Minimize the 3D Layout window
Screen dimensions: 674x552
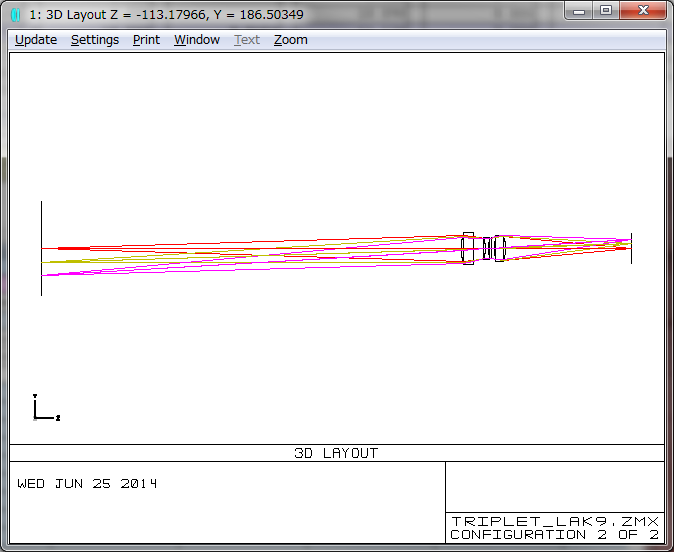579,11
